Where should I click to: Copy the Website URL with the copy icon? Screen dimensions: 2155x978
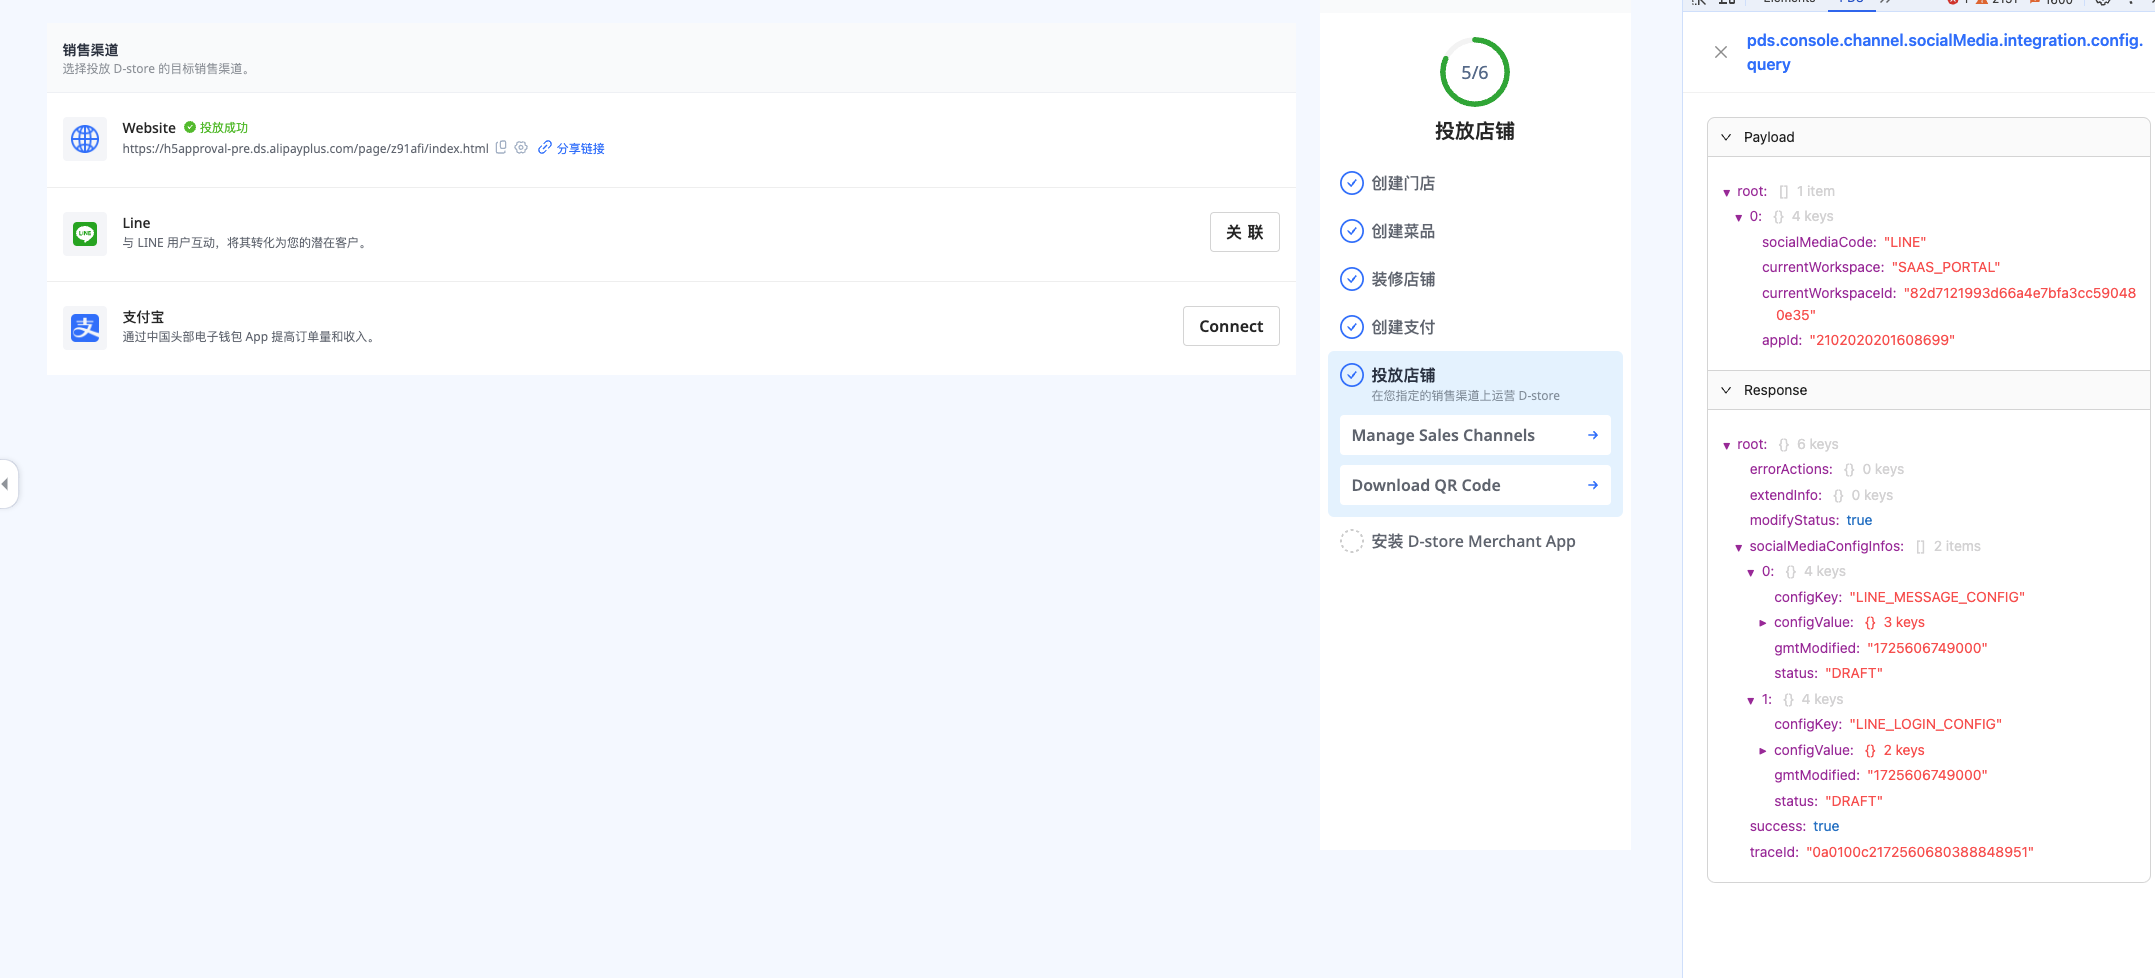pyautogui.click(x=501, y=147)
